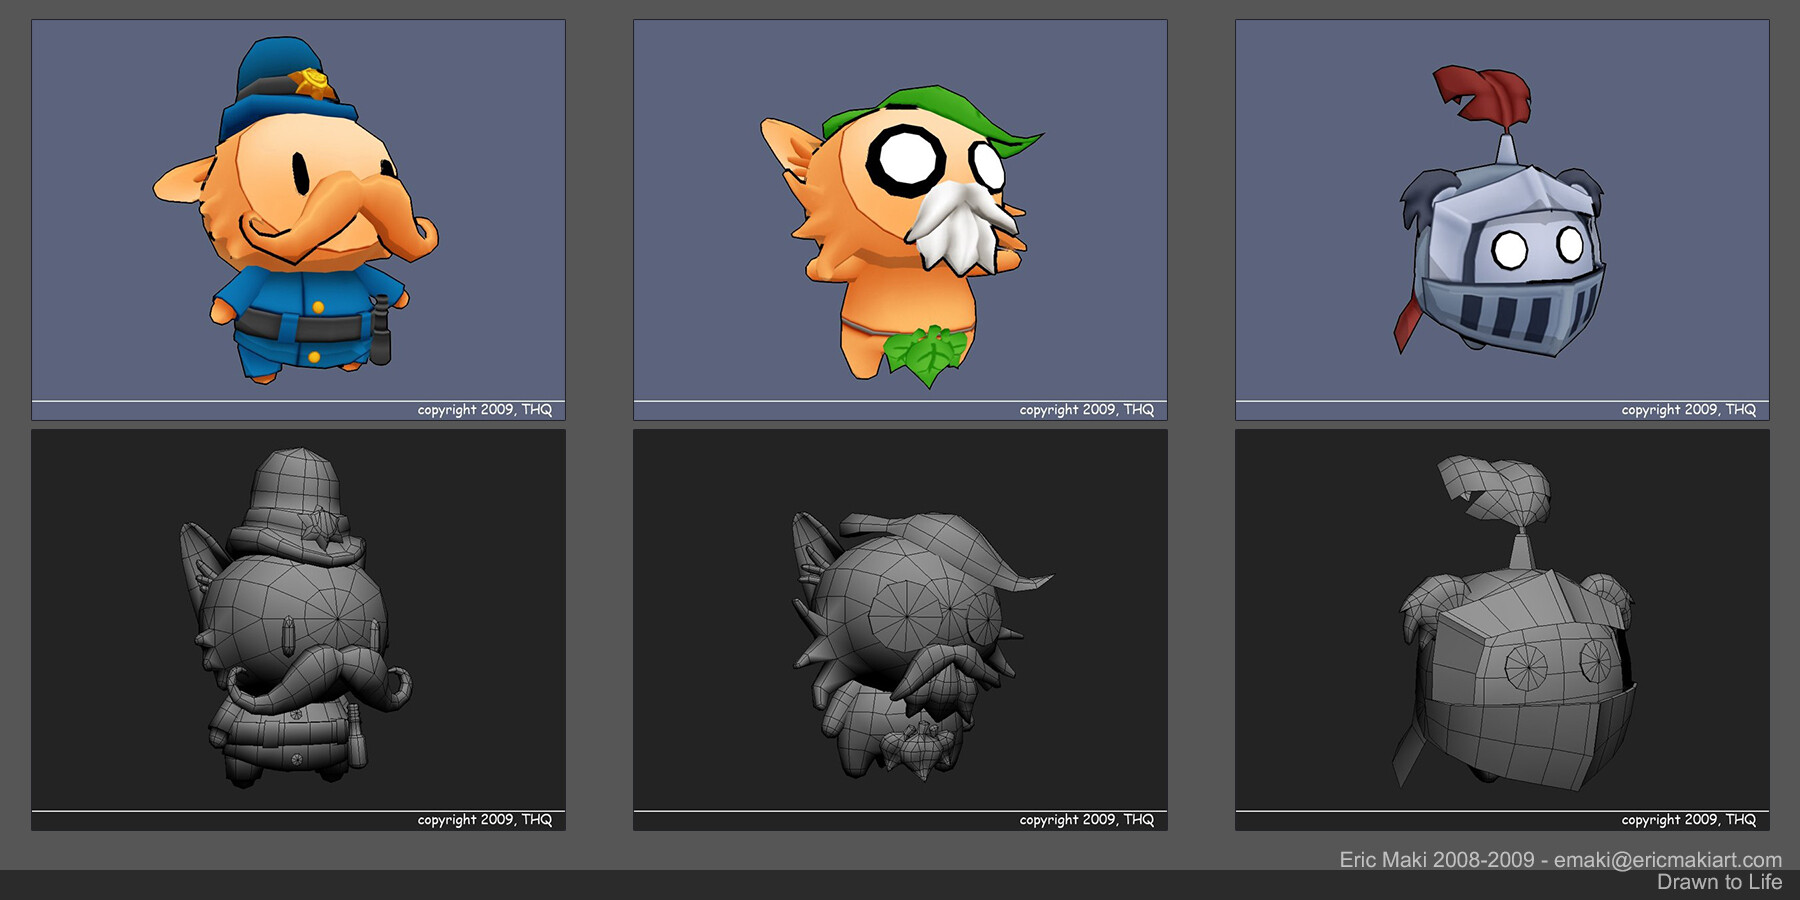Click the Drawn to Life title text
Screen dimensions: 1800x900
1719,882
